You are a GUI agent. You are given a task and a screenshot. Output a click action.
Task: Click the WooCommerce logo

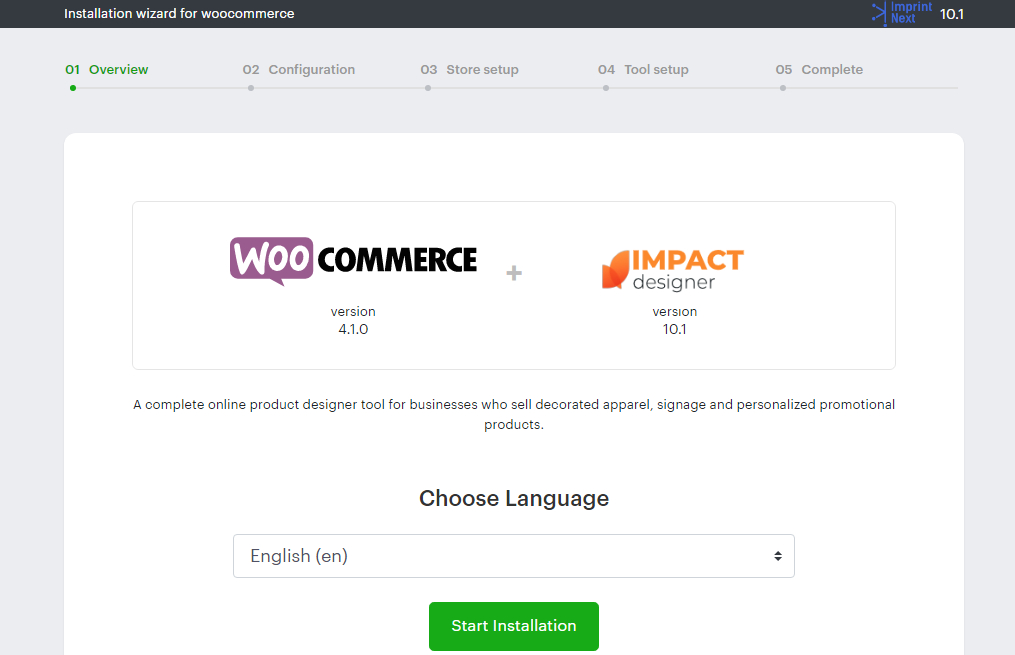pyautogui.click(x=353, y=260)
